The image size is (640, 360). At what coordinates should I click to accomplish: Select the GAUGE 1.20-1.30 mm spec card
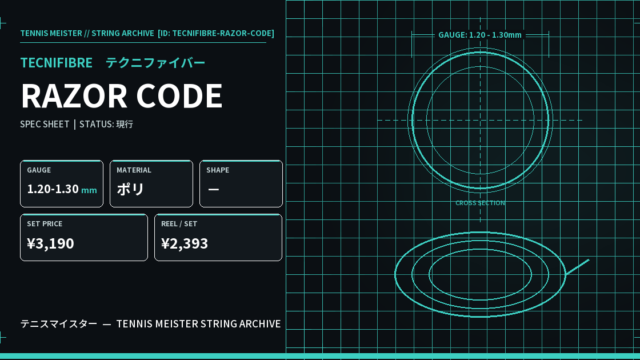point(62,184)
